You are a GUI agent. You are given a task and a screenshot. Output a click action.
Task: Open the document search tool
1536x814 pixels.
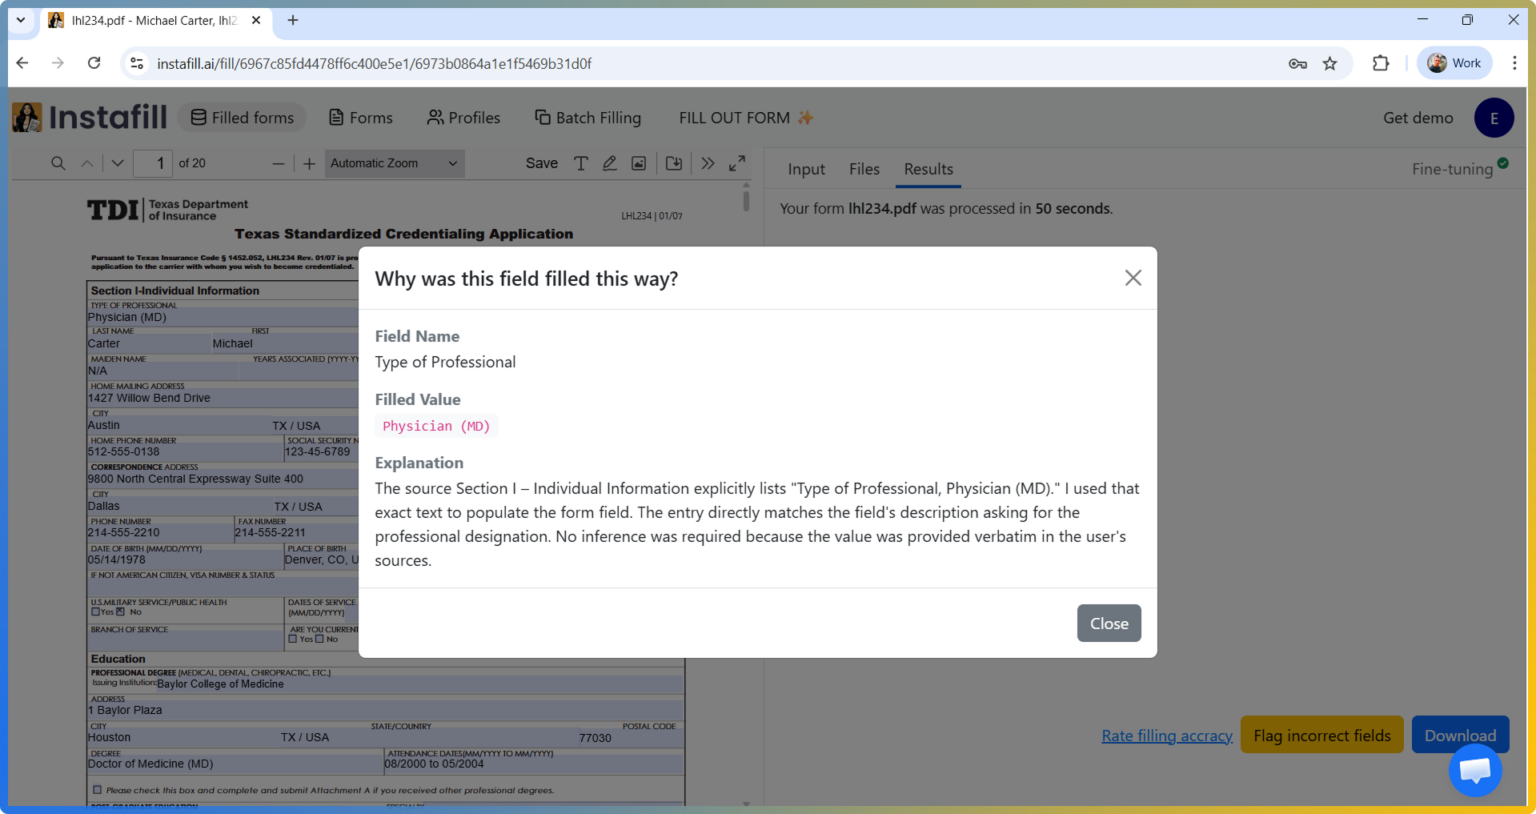(x=57, y=162)
